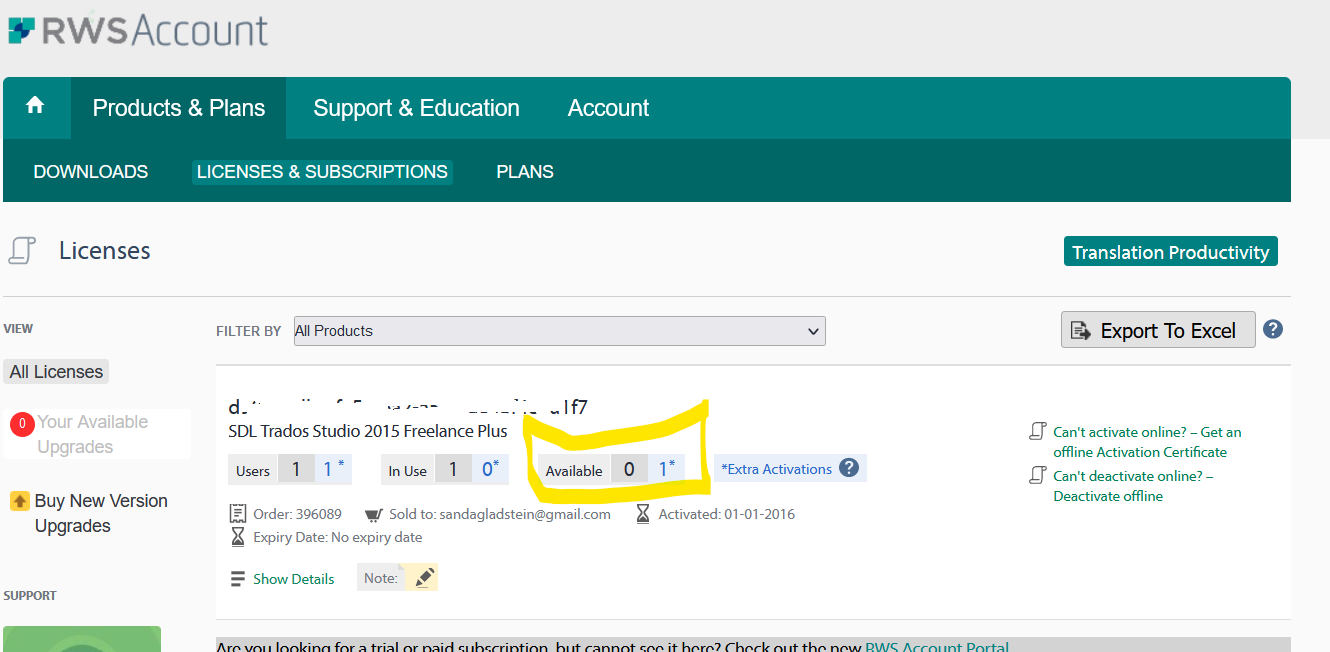
Task: Click the hourglass icon beside Expiry Date
Action: pyautogui.click(x=238, y=537)
